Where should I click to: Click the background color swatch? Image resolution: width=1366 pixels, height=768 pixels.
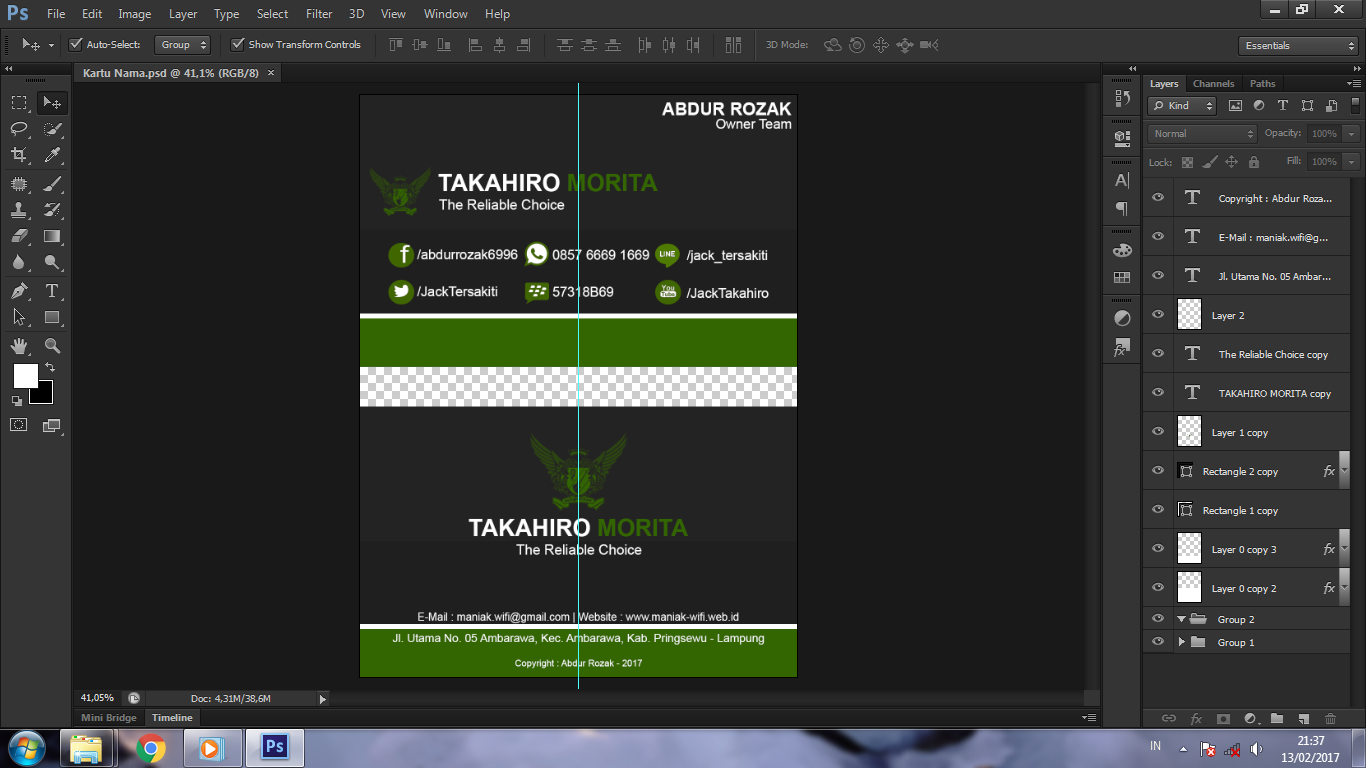[x=43, y=394]
